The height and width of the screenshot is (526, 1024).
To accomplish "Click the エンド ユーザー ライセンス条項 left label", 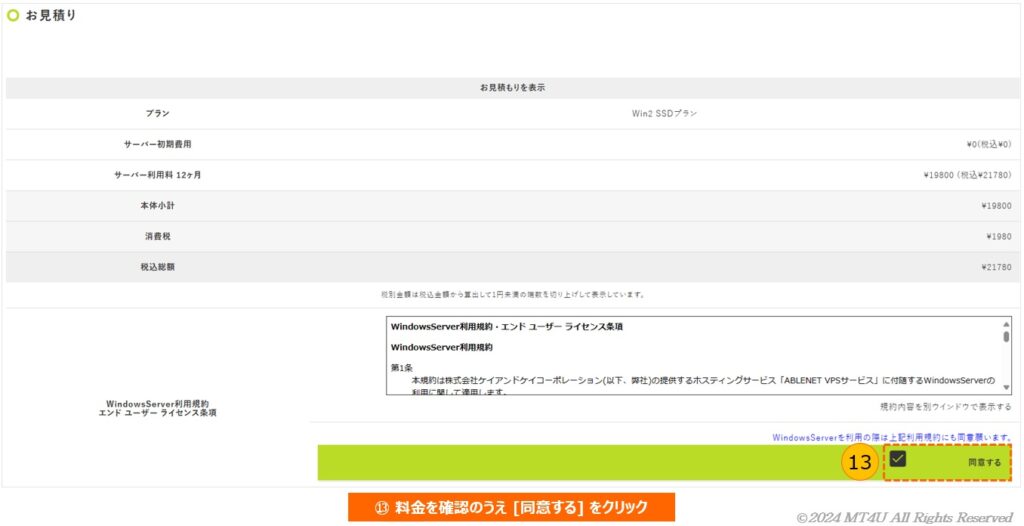I will tap(157, 413).
